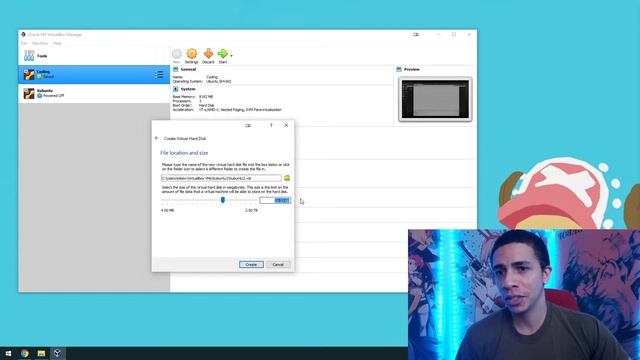640x360 pixels.
Task: Open File Explorer from the taskbar
Action: pyautogui.click(x=41, y=353)
